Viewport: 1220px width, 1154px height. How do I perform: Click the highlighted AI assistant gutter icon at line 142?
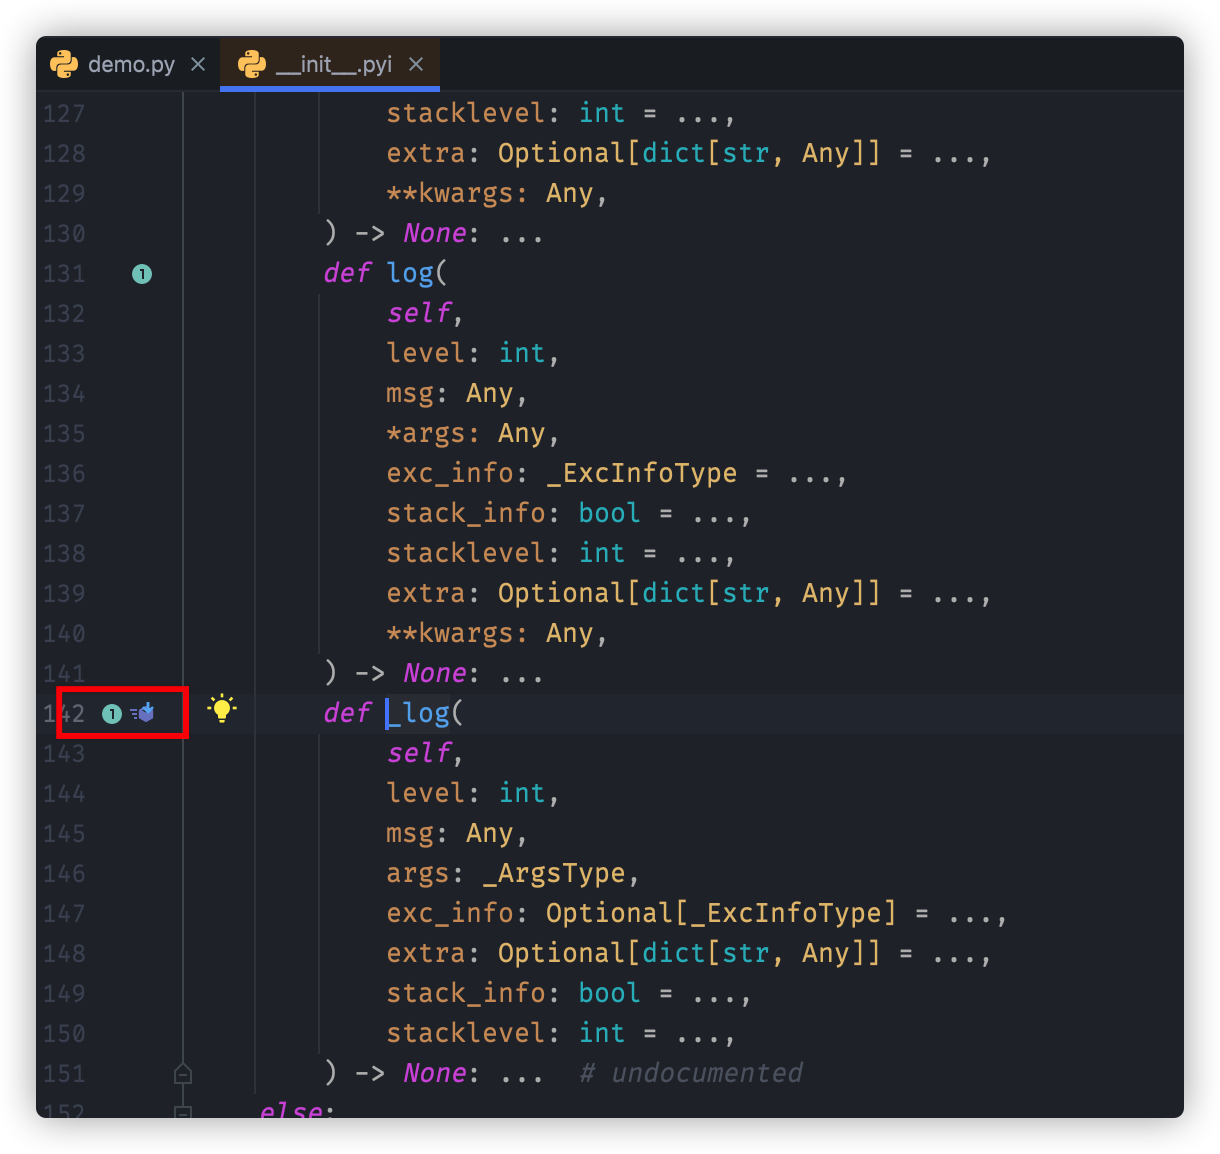tap(143, 713)
